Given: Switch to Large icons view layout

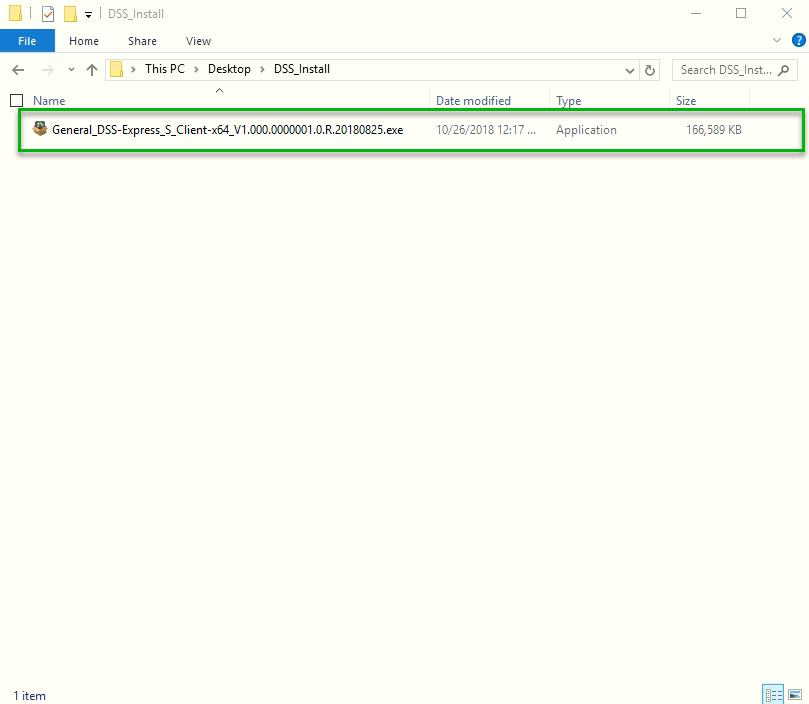Looking at the screenshot, I should [x=795, y=695].
